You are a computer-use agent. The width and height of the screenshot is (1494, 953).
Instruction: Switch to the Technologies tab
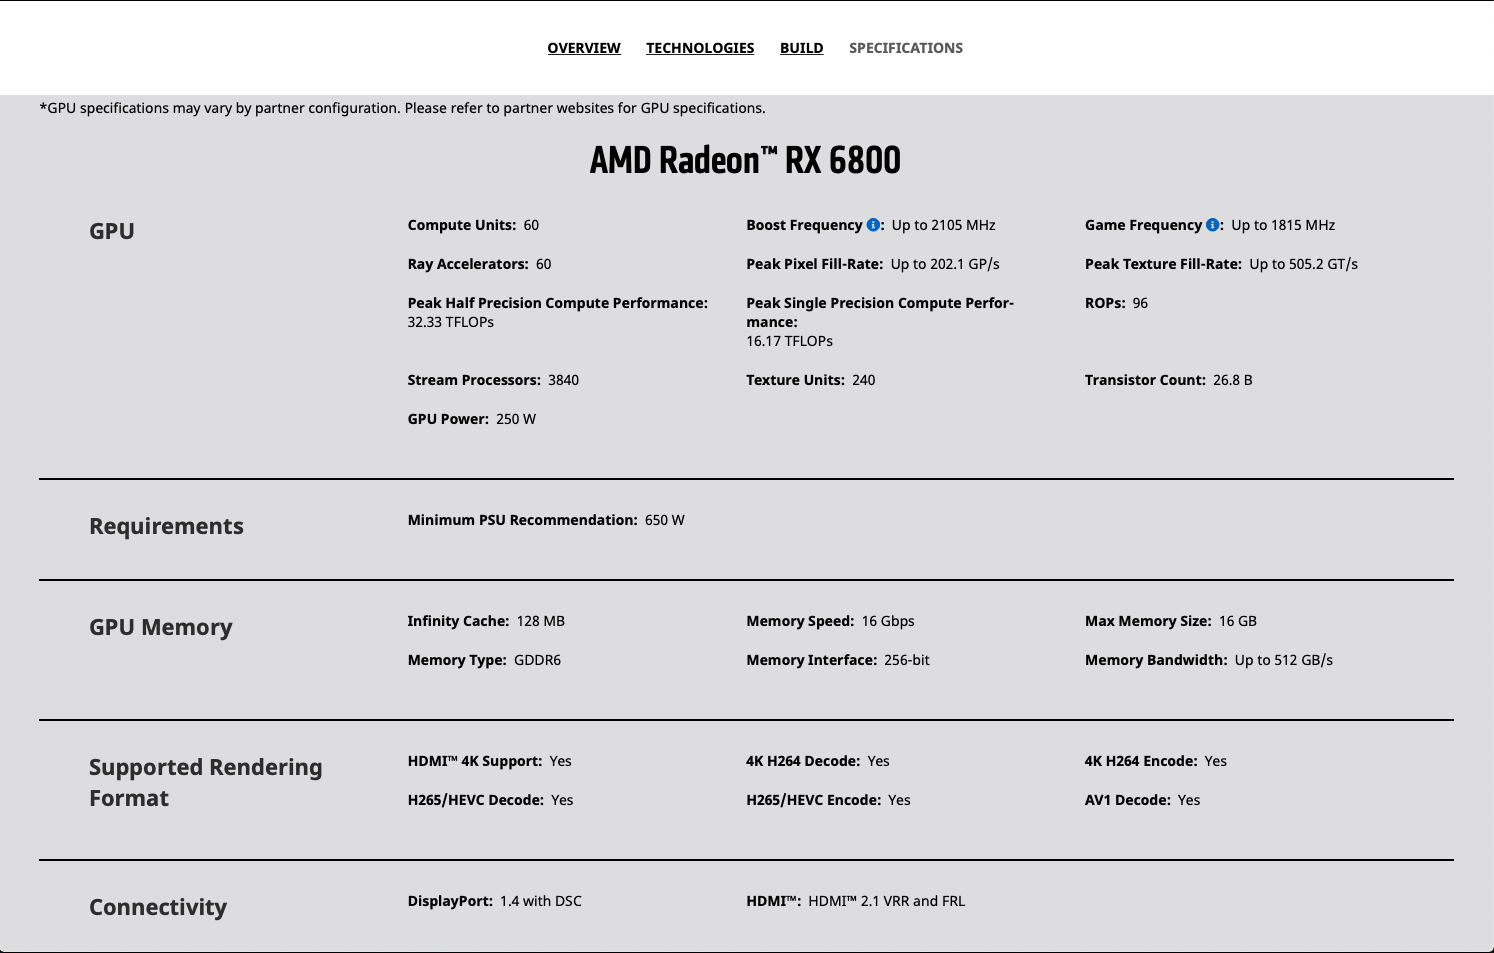tap(700, 48)
